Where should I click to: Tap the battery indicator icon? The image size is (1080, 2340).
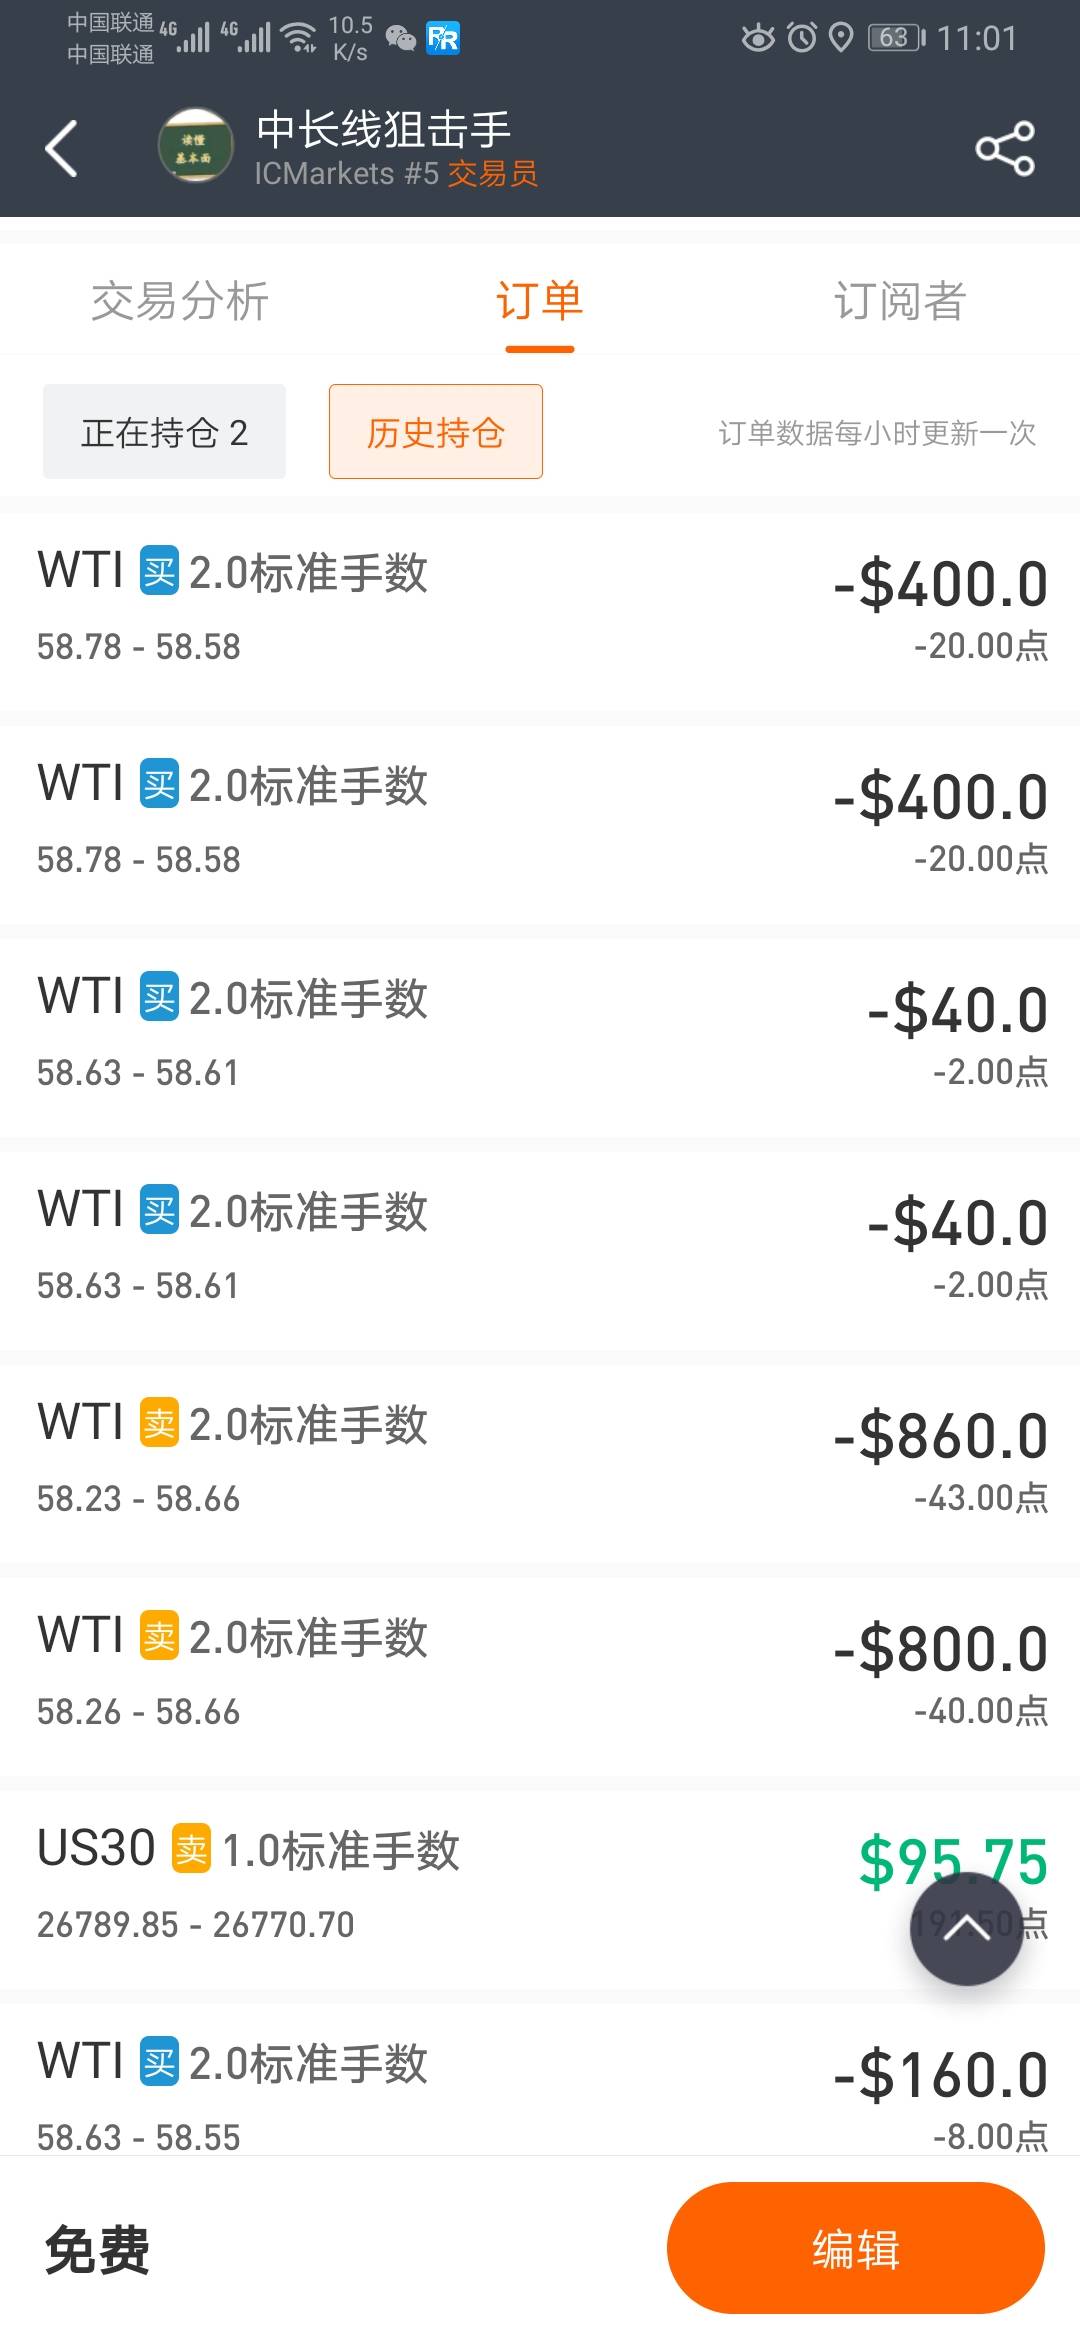(896, 38)
